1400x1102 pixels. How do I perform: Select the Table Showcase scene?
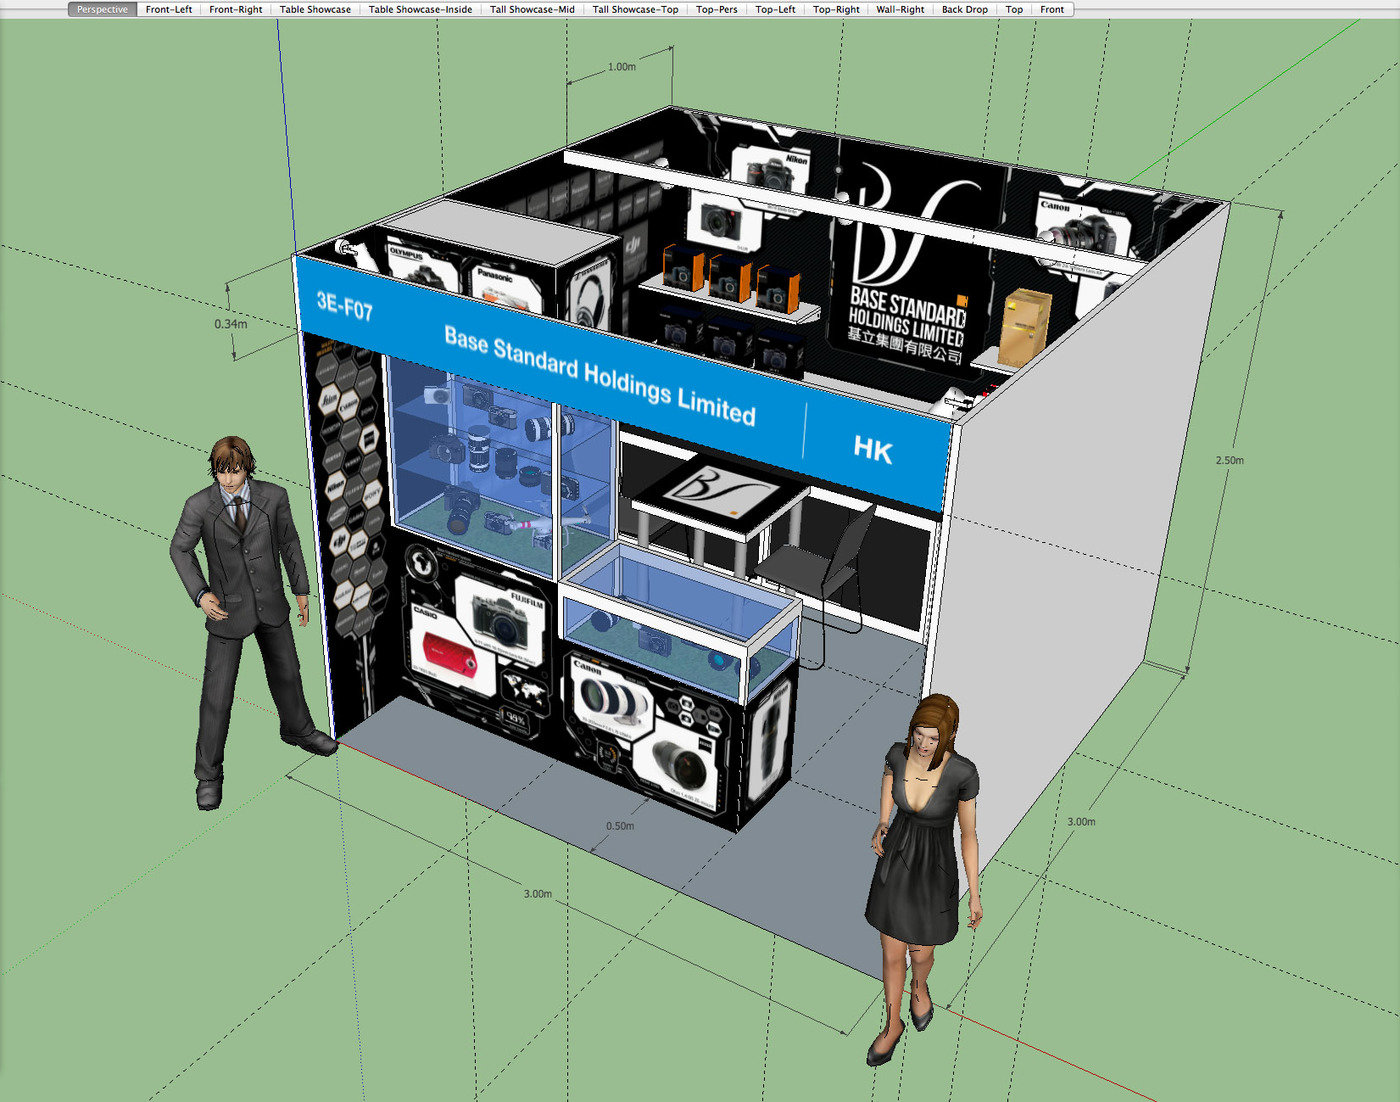tap(315, 9)
